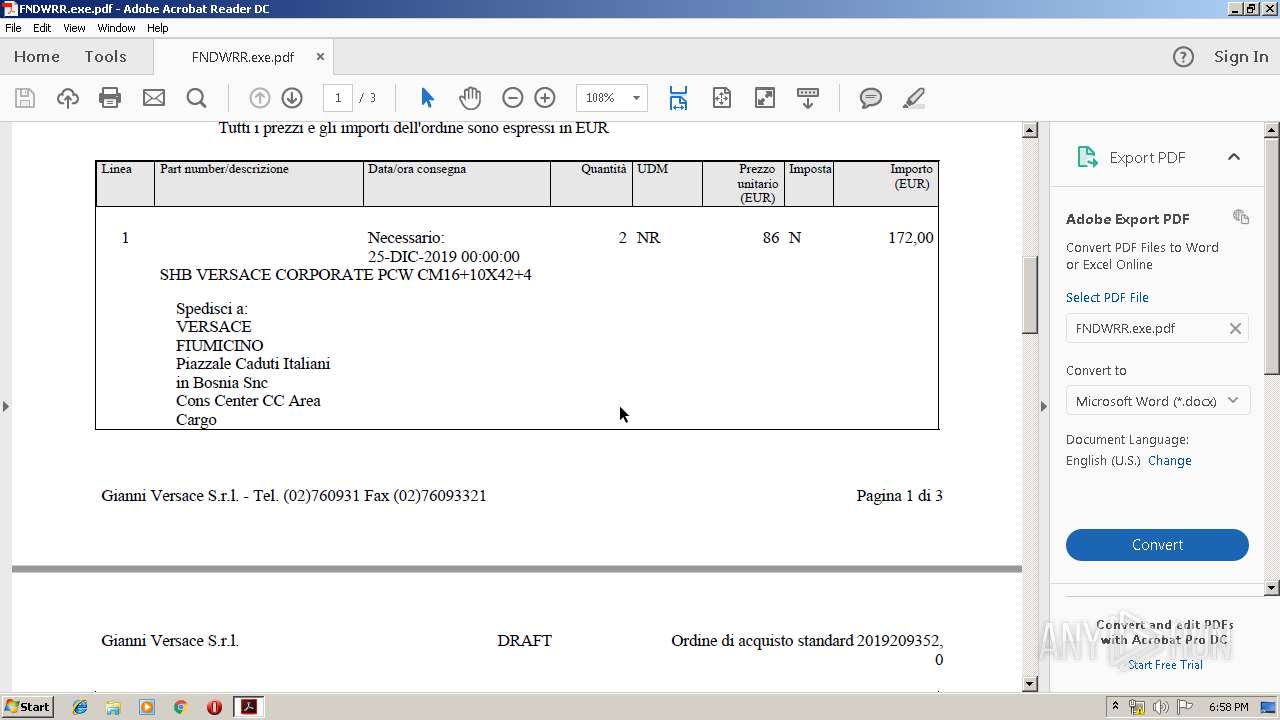Click the Save file icon
The width and height of the screenshot is (1280, 720).
pyautogui.click(x=25, y=98)
